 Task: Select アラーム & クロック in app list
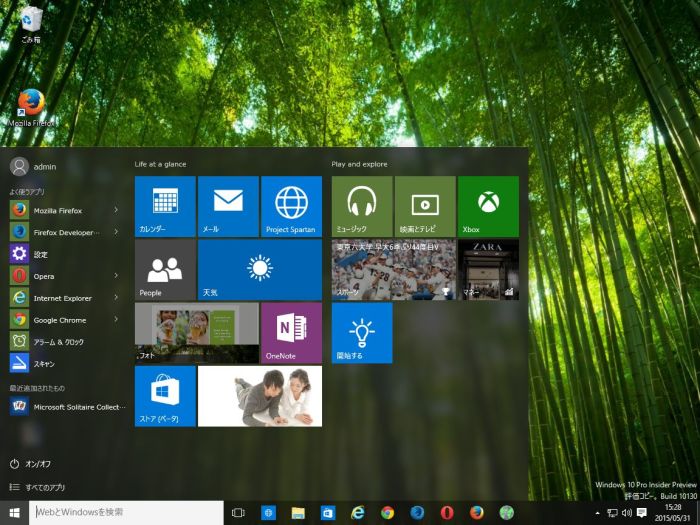pos(58,342)
